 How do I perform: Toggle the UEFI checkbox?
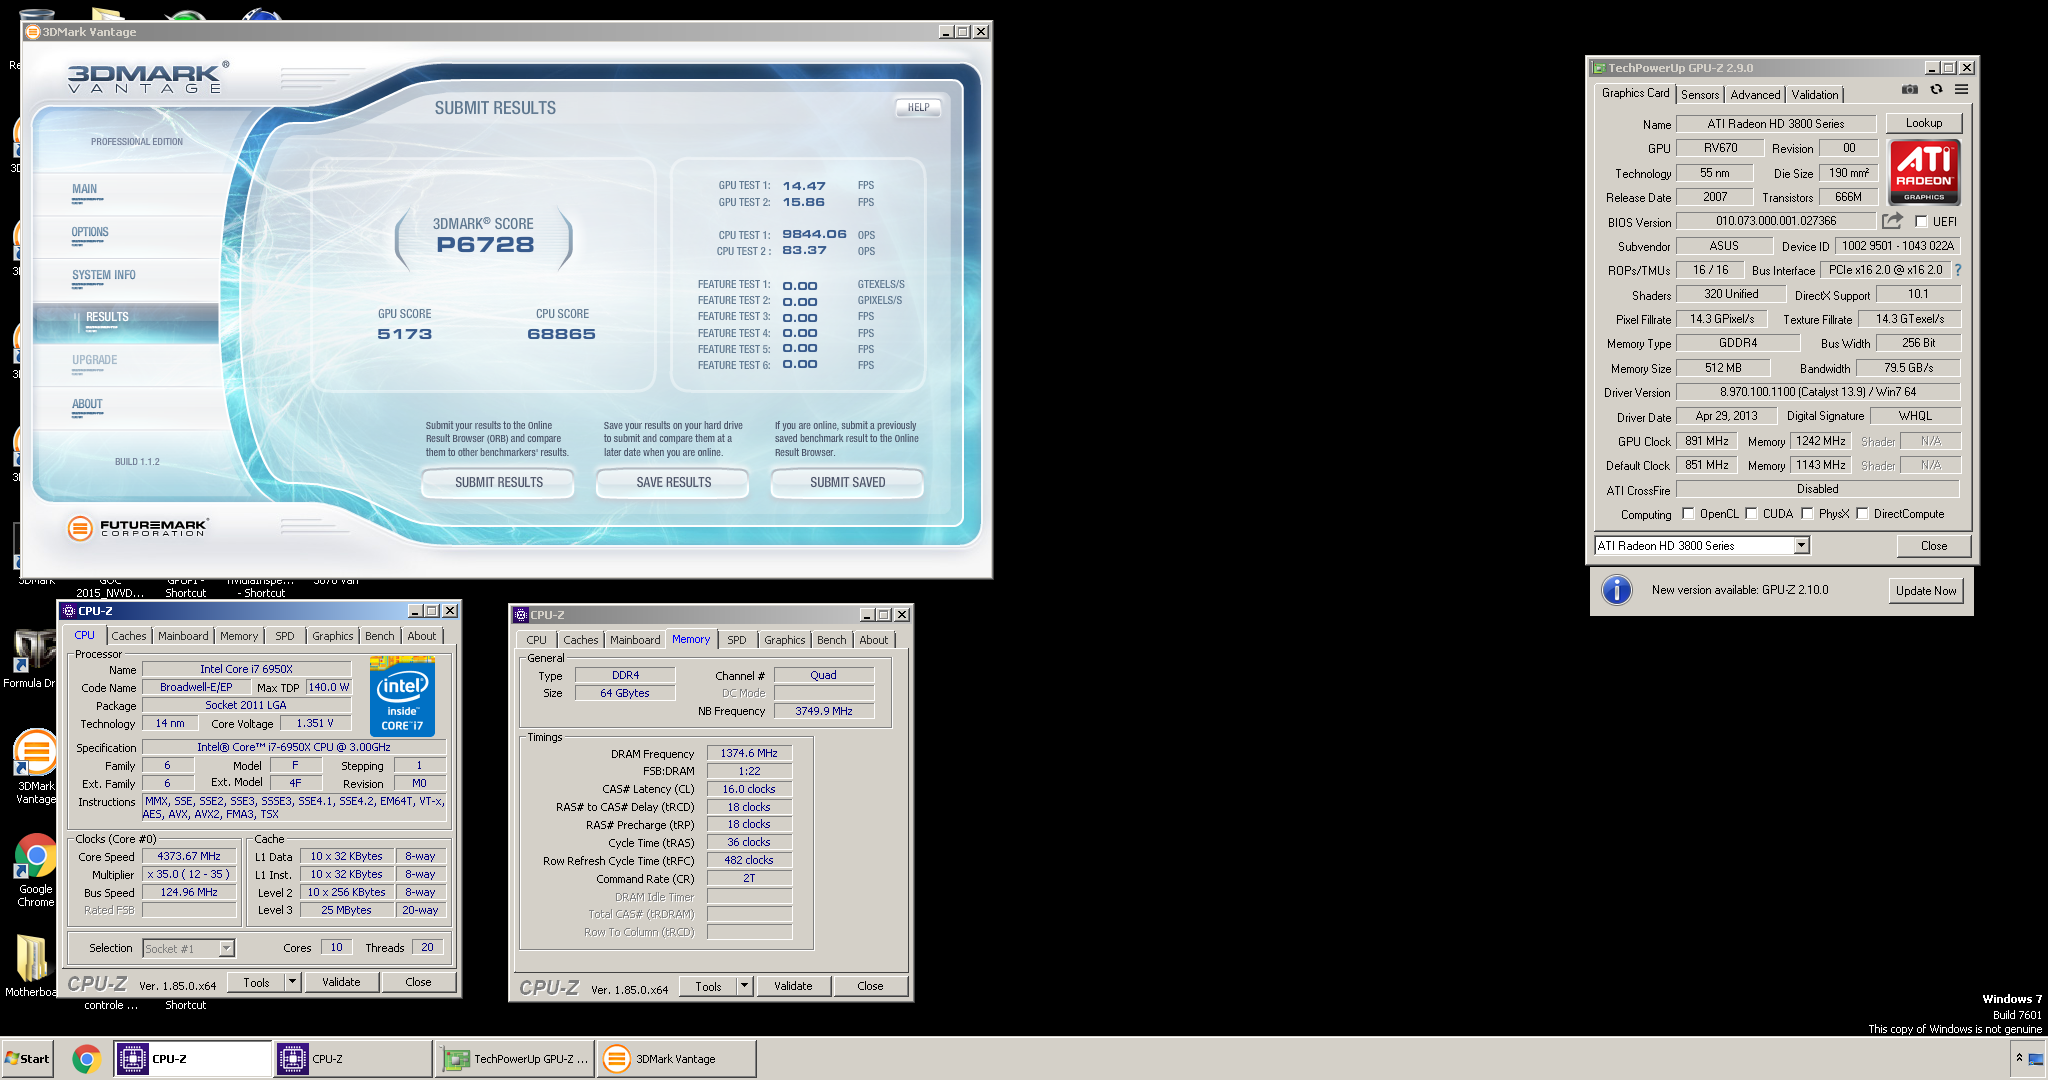tap(1921, 222)
